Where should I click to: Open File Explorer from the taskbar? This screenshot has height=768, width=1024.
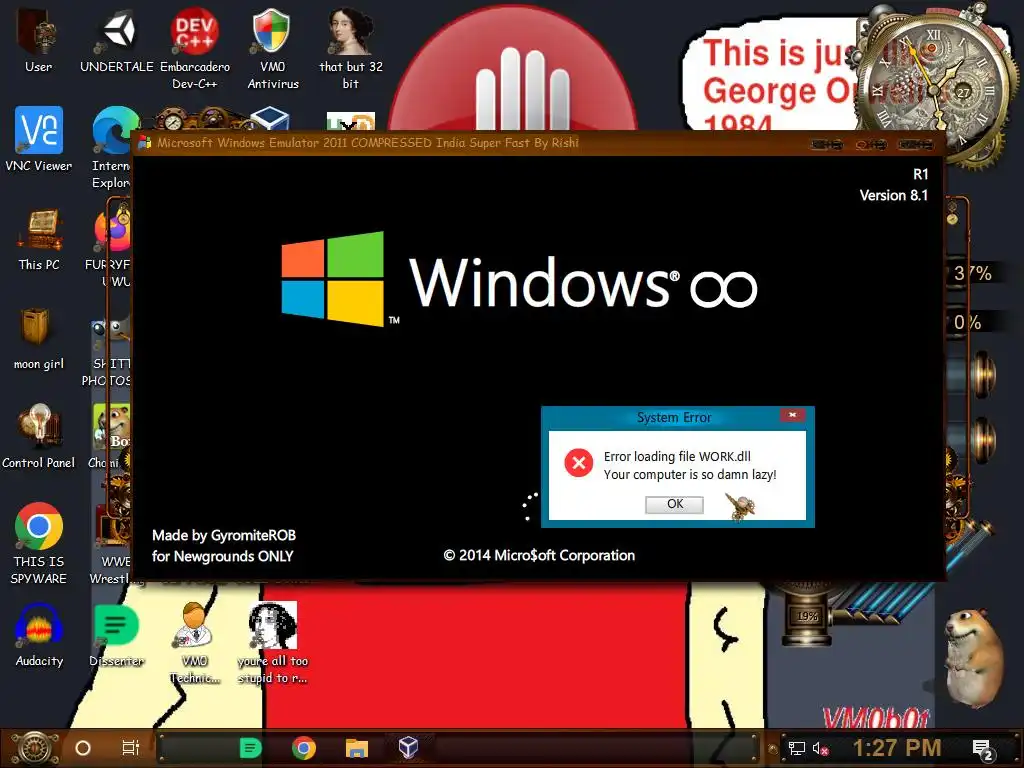[x=357, y=748]
